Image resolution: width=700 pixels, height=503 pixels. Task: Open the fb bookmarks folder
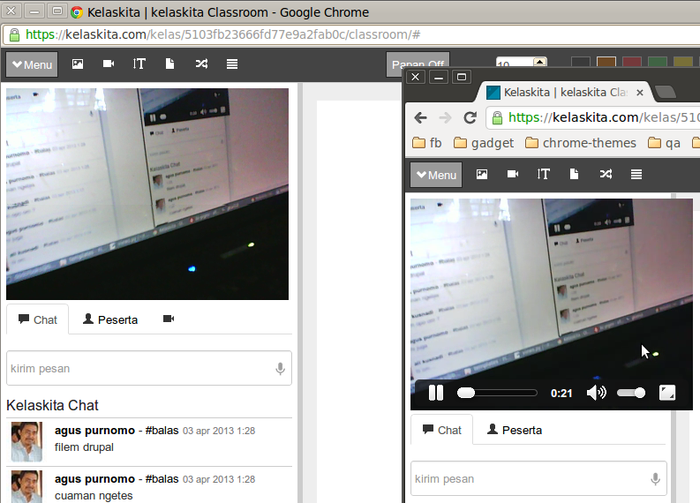click(427, 143)
